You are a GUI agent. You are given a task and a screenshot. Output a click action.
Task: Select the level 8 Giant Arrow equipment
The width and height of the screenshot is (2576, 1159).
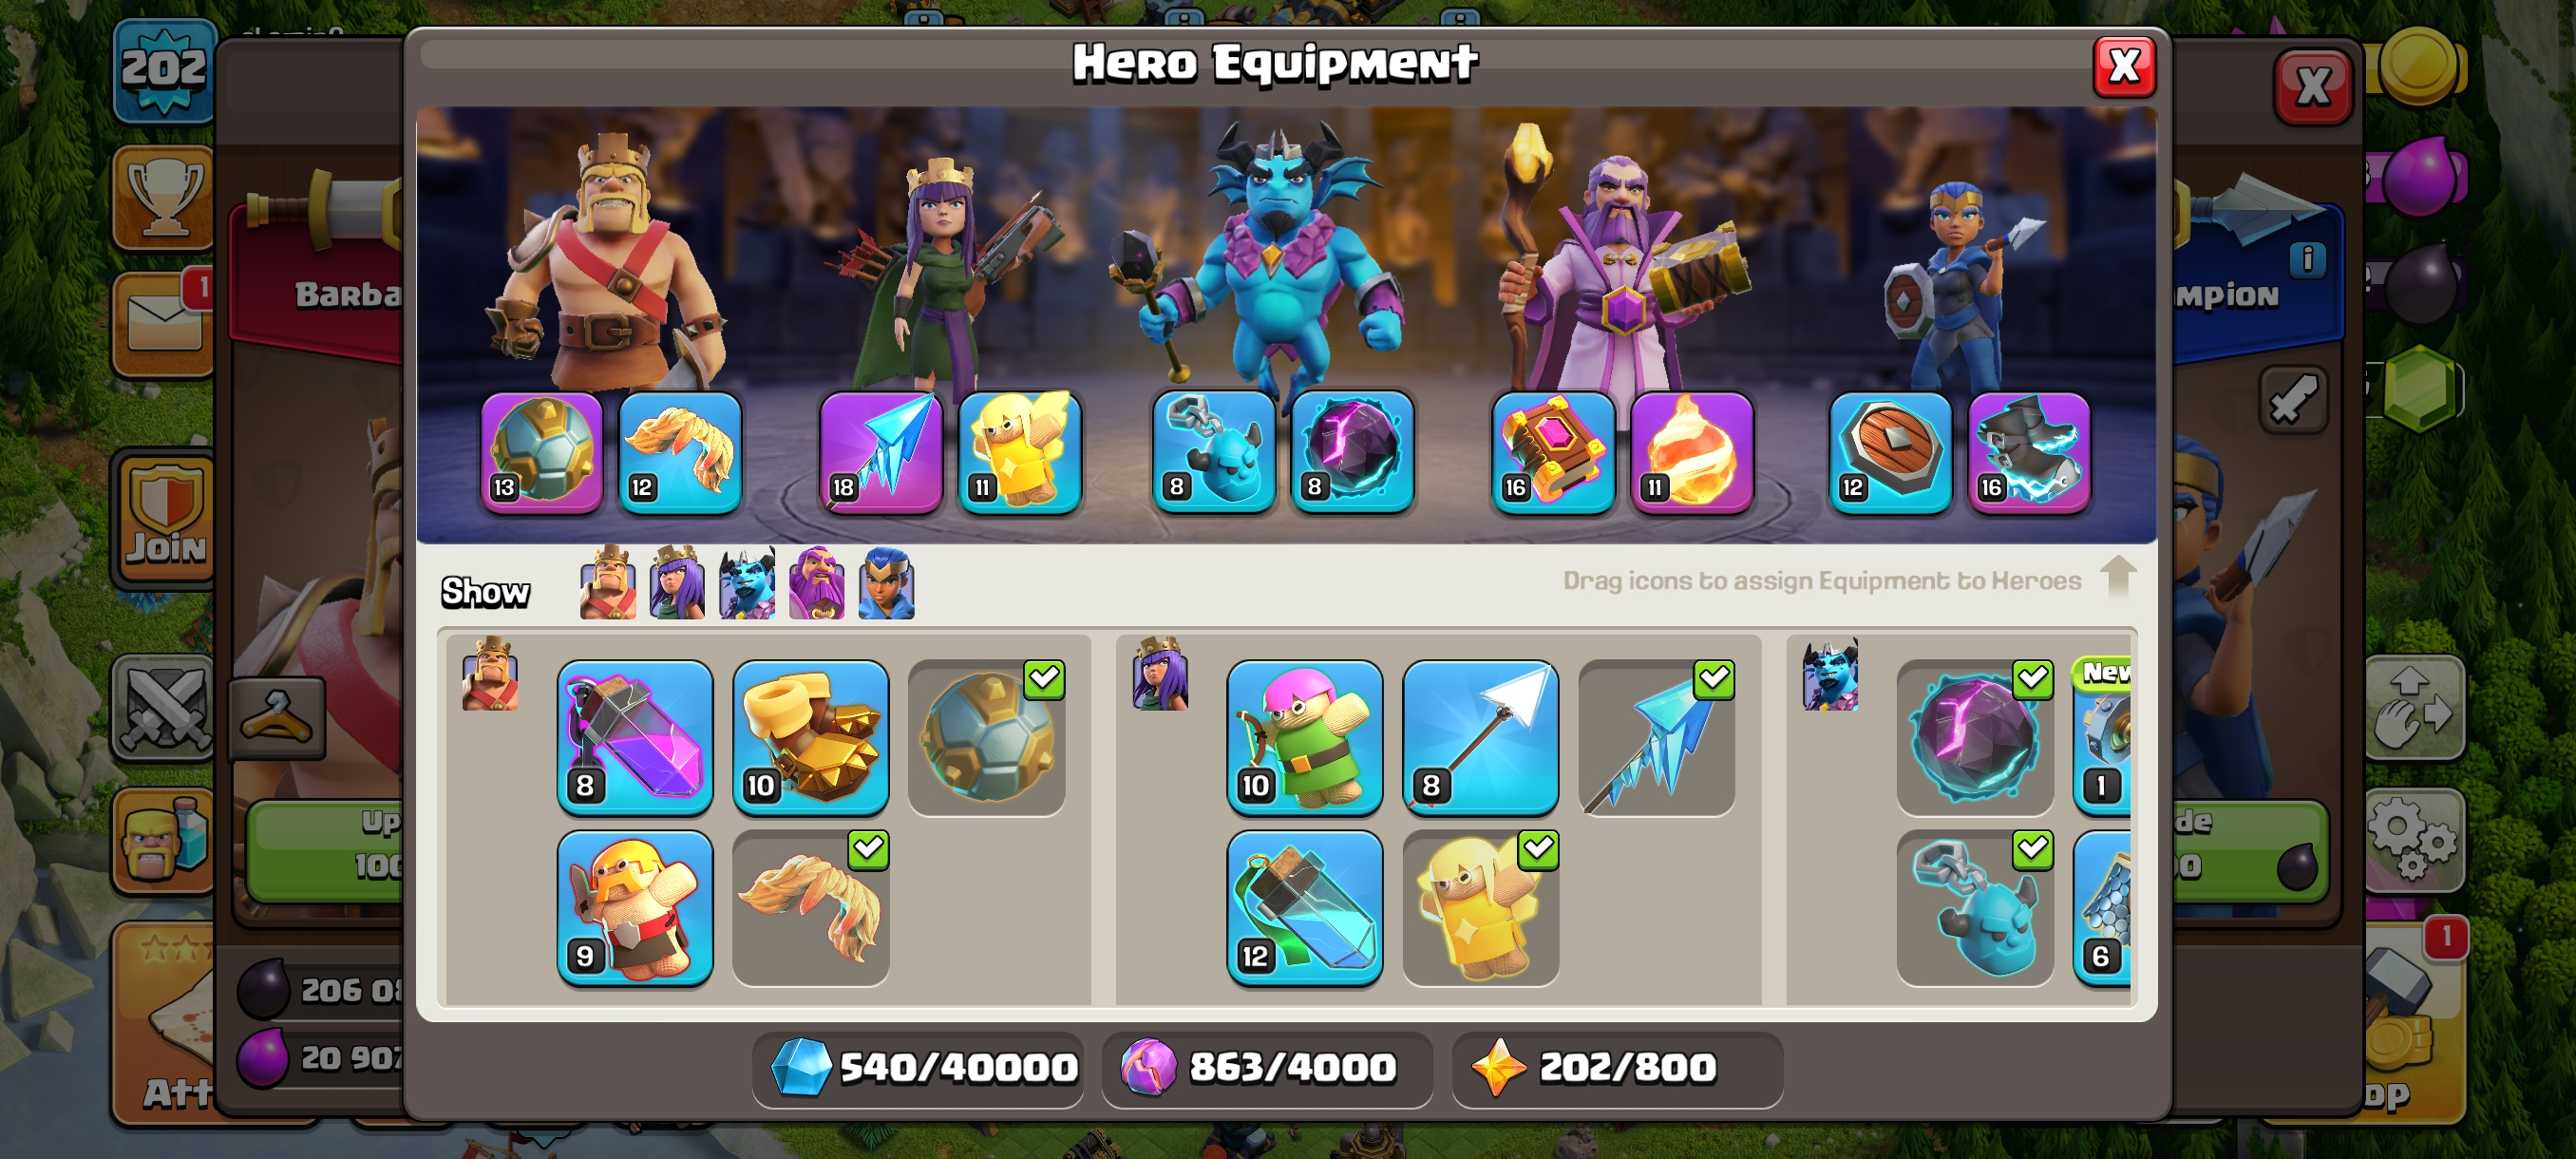pos(1480,737)
